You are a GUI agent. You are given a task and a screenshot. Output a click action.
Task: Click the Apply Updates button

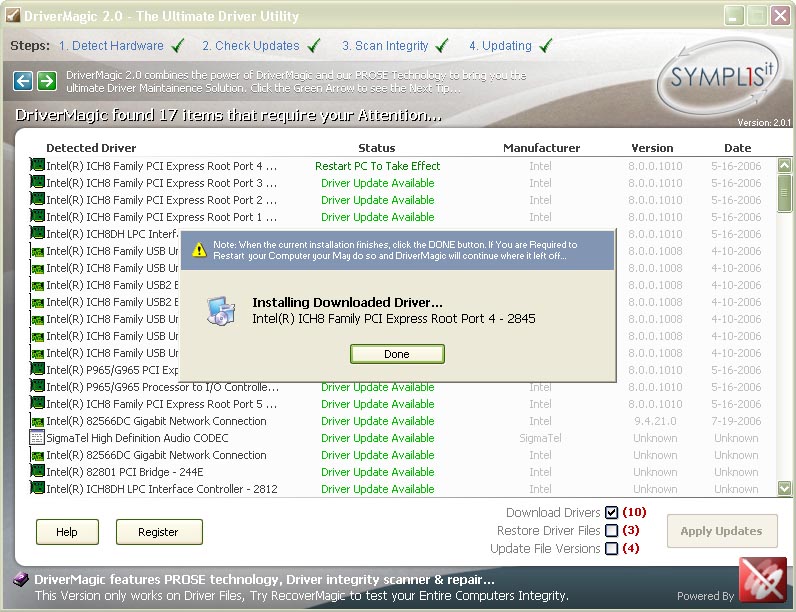pyautogui.click(x=722, y=531)
